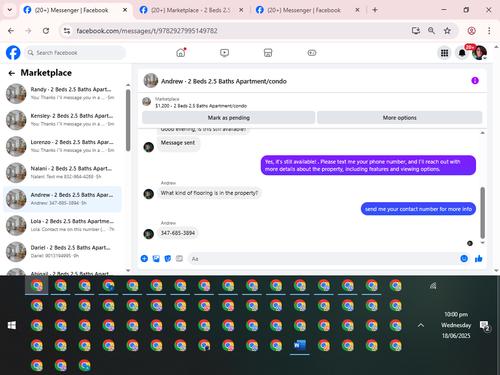The image size is (500, 375).
Task: Close the Marketplace - 2 Beds tab
Action: pos(241,10)
